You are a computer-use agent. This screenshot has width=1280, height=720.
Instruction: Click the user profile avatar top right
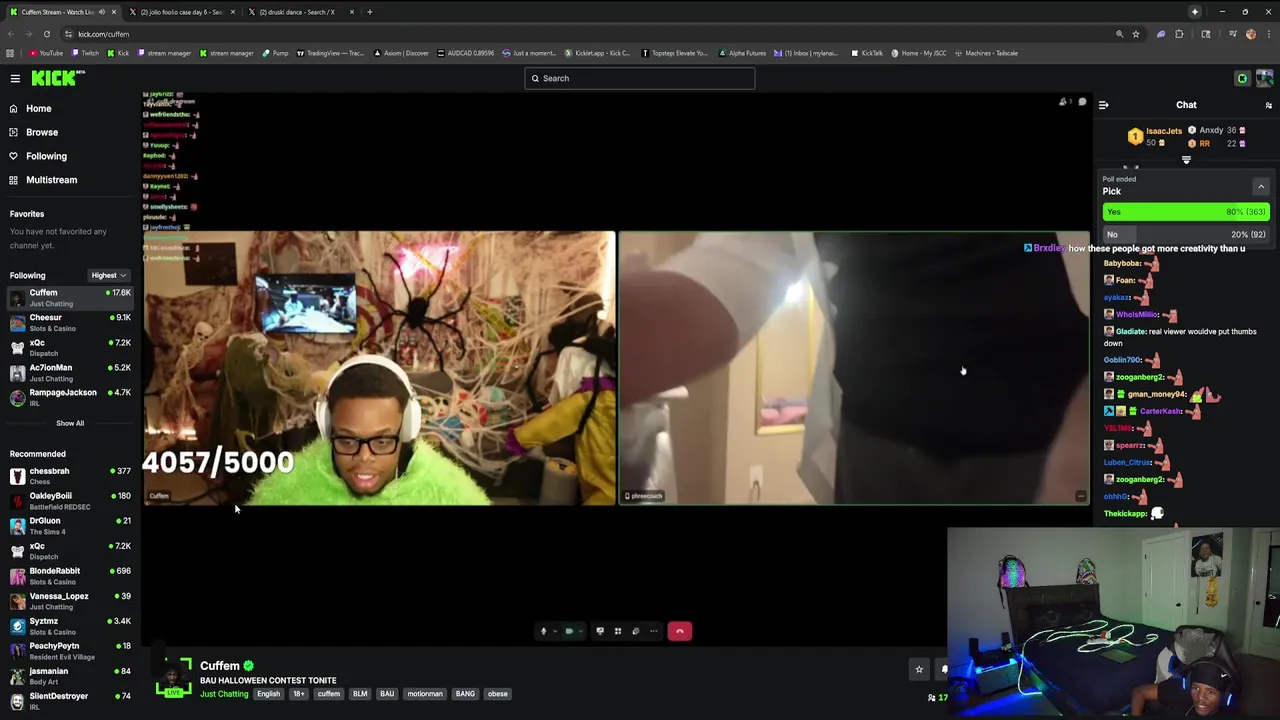pos(1264,78)
